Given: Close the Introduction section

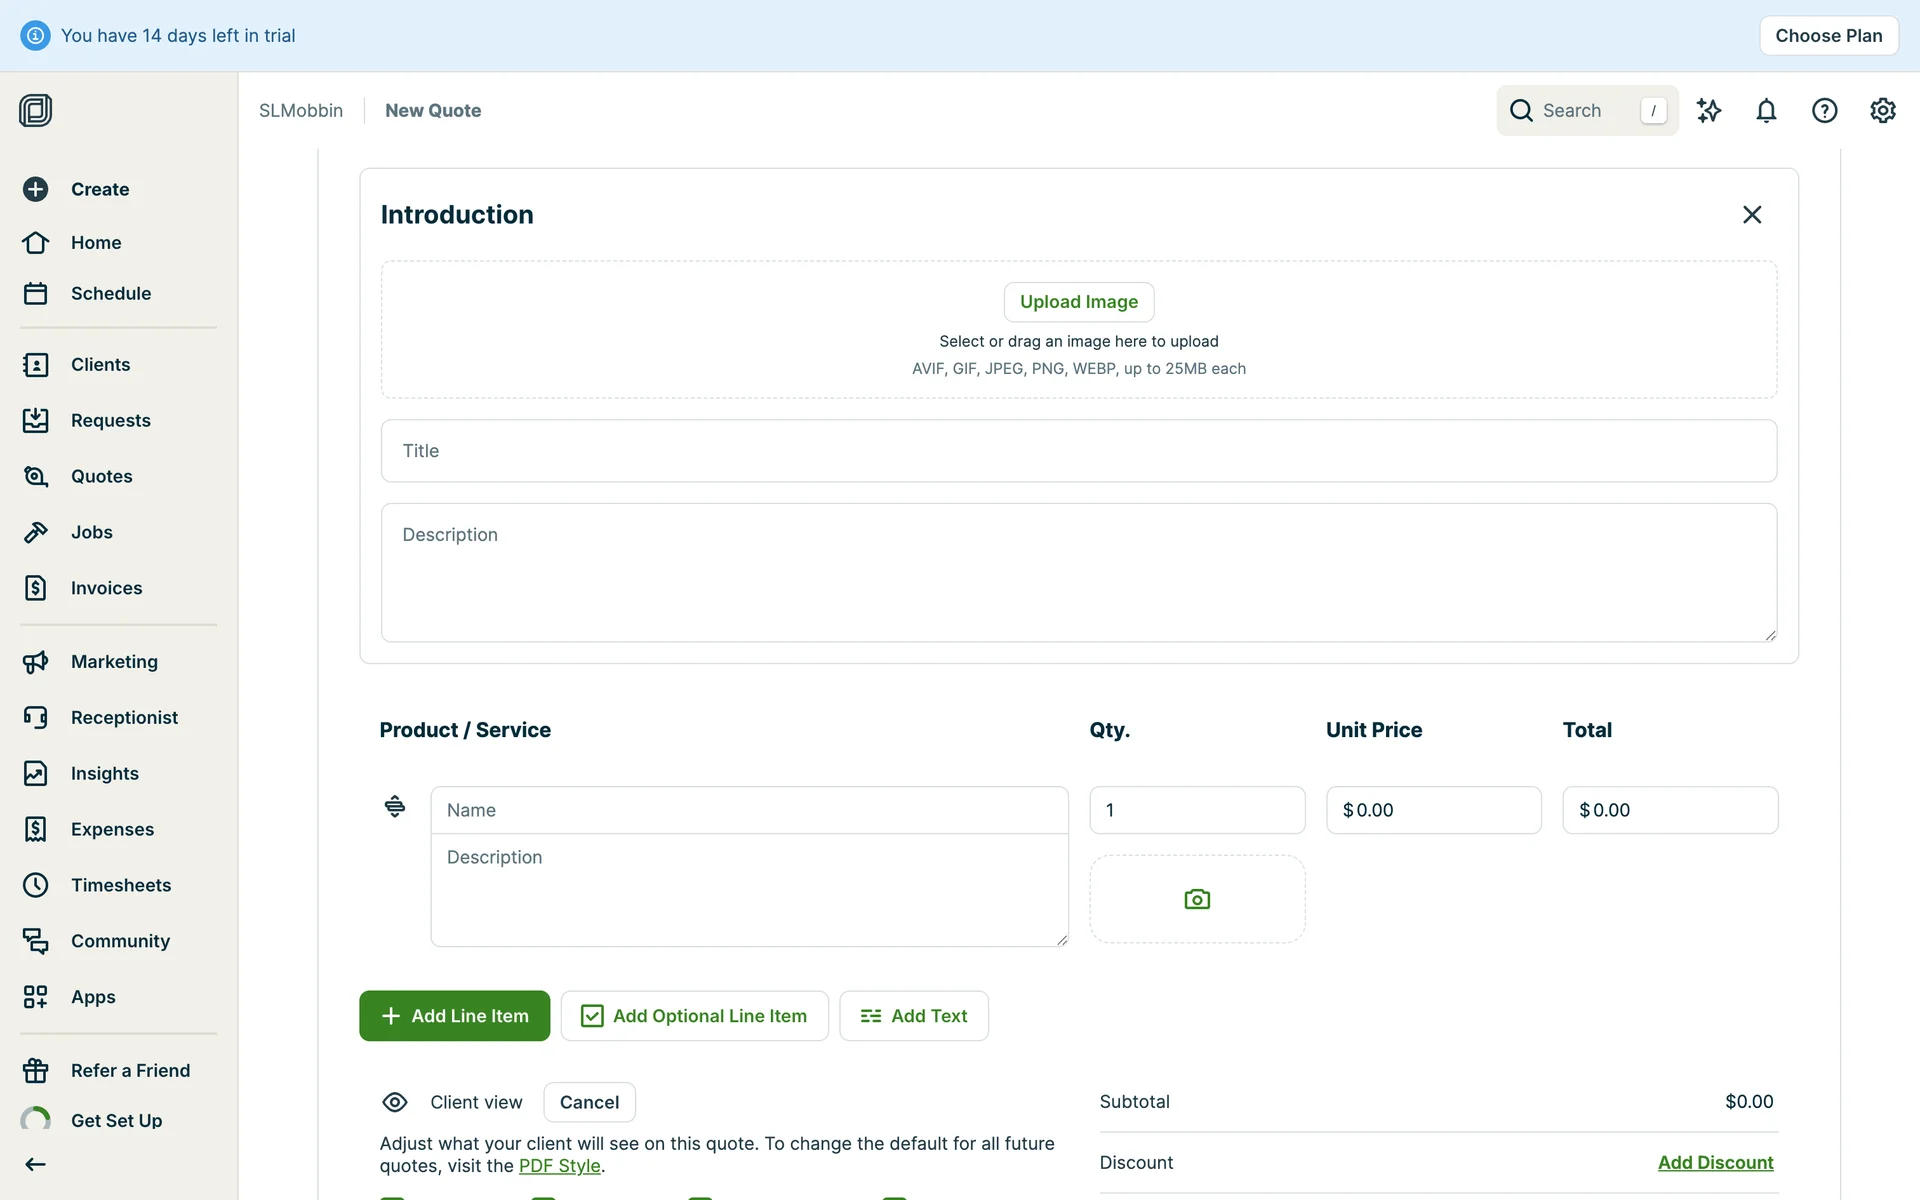Looking at the screenshot, I should tap(1751, 215).
